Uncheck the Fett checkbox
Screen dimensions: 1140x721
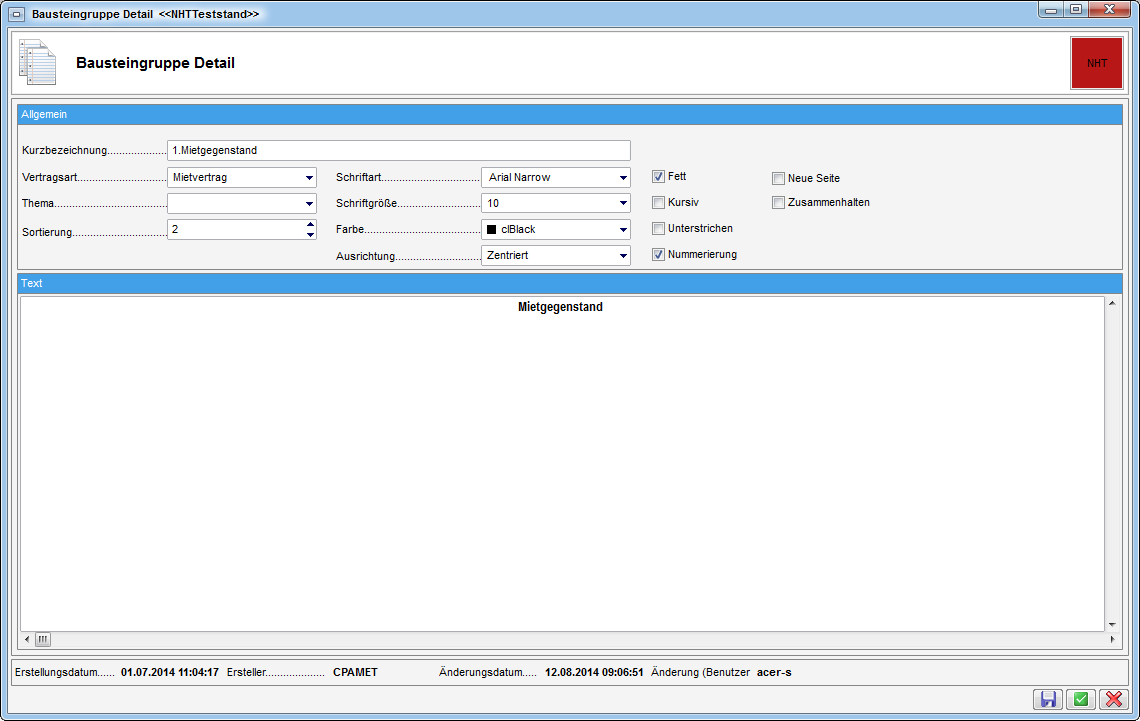pyautogui.click(x=658, y=177)
